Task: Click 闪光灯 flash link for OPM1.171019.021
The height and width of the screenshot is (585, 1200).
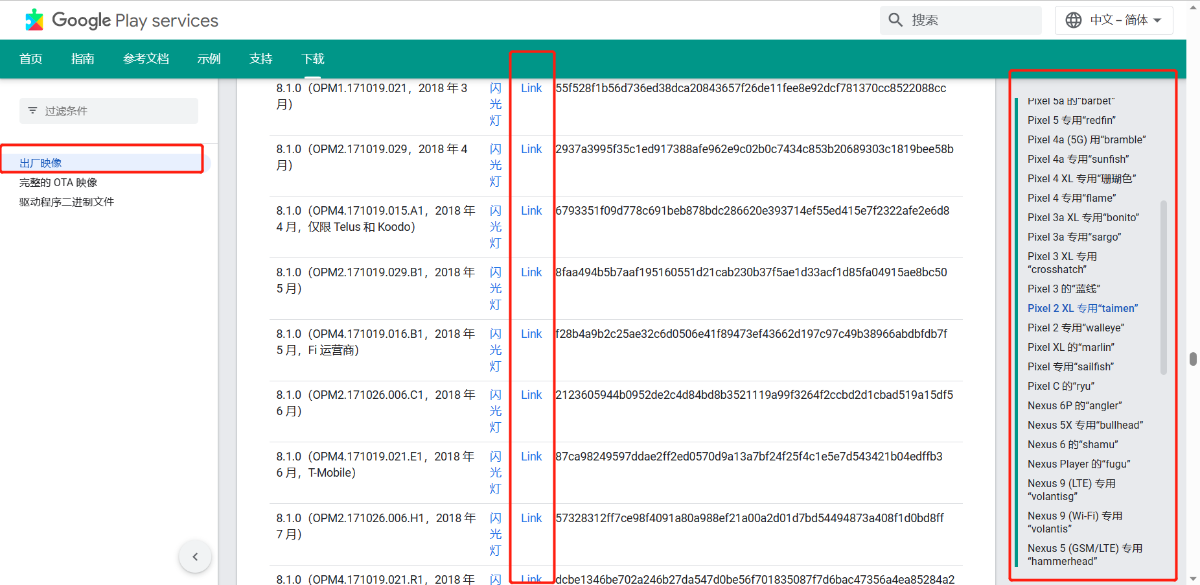Action: [496, 104]
